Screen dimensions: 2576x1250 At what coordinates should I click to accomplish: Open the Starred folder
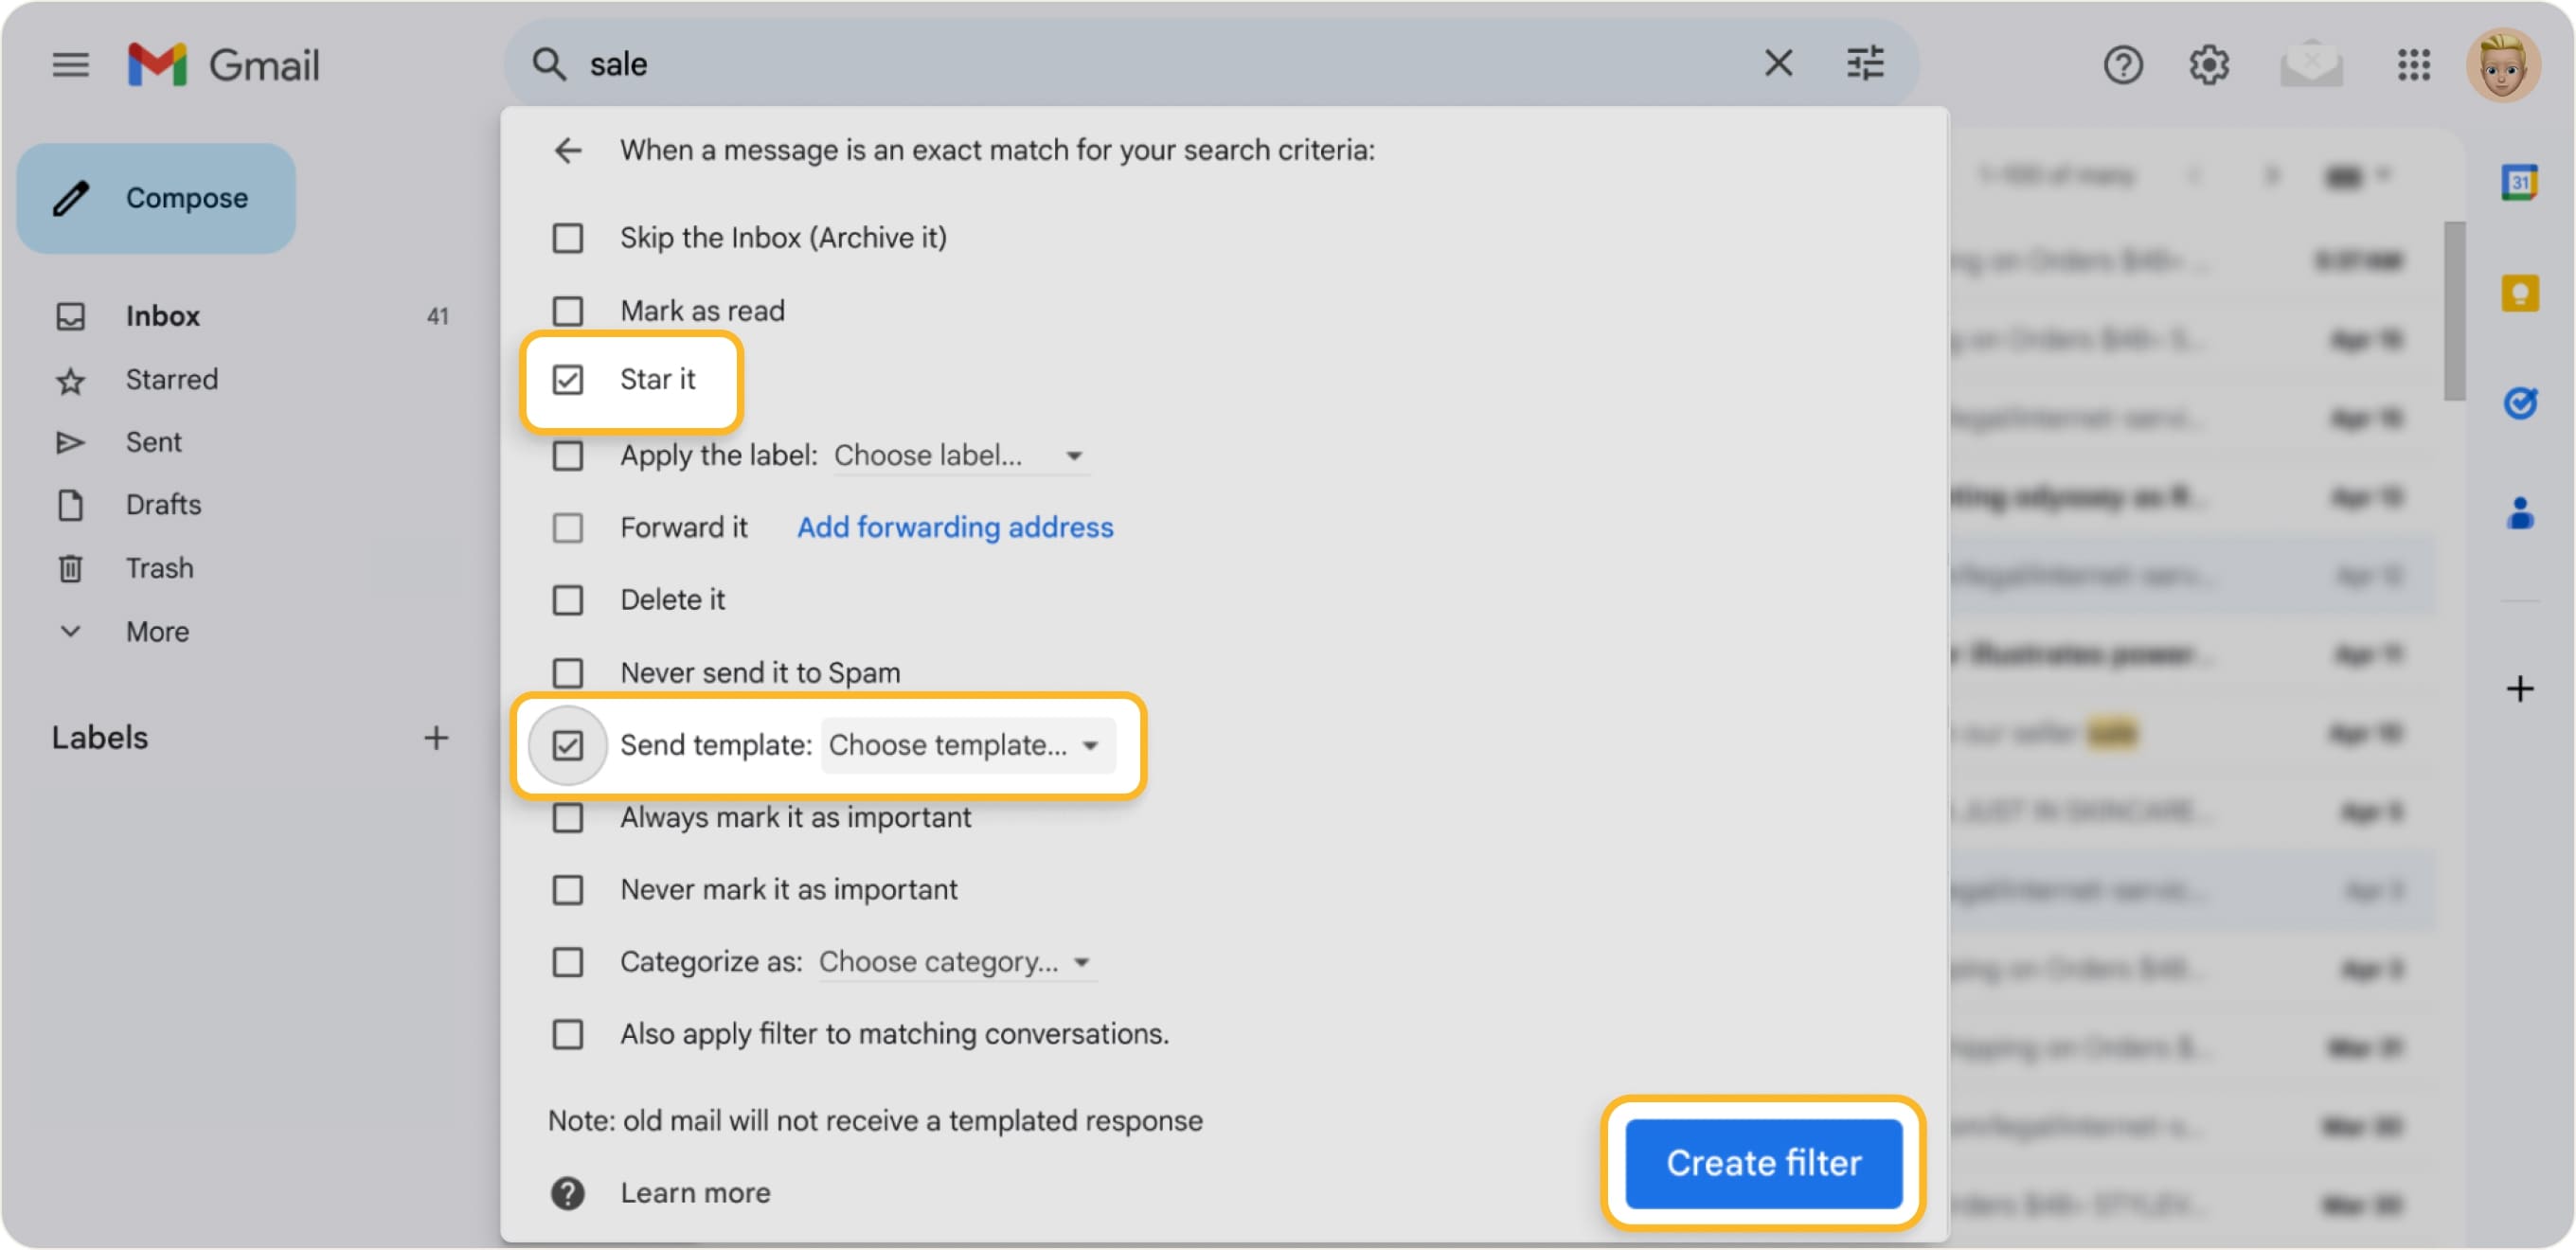coord(171,379)
